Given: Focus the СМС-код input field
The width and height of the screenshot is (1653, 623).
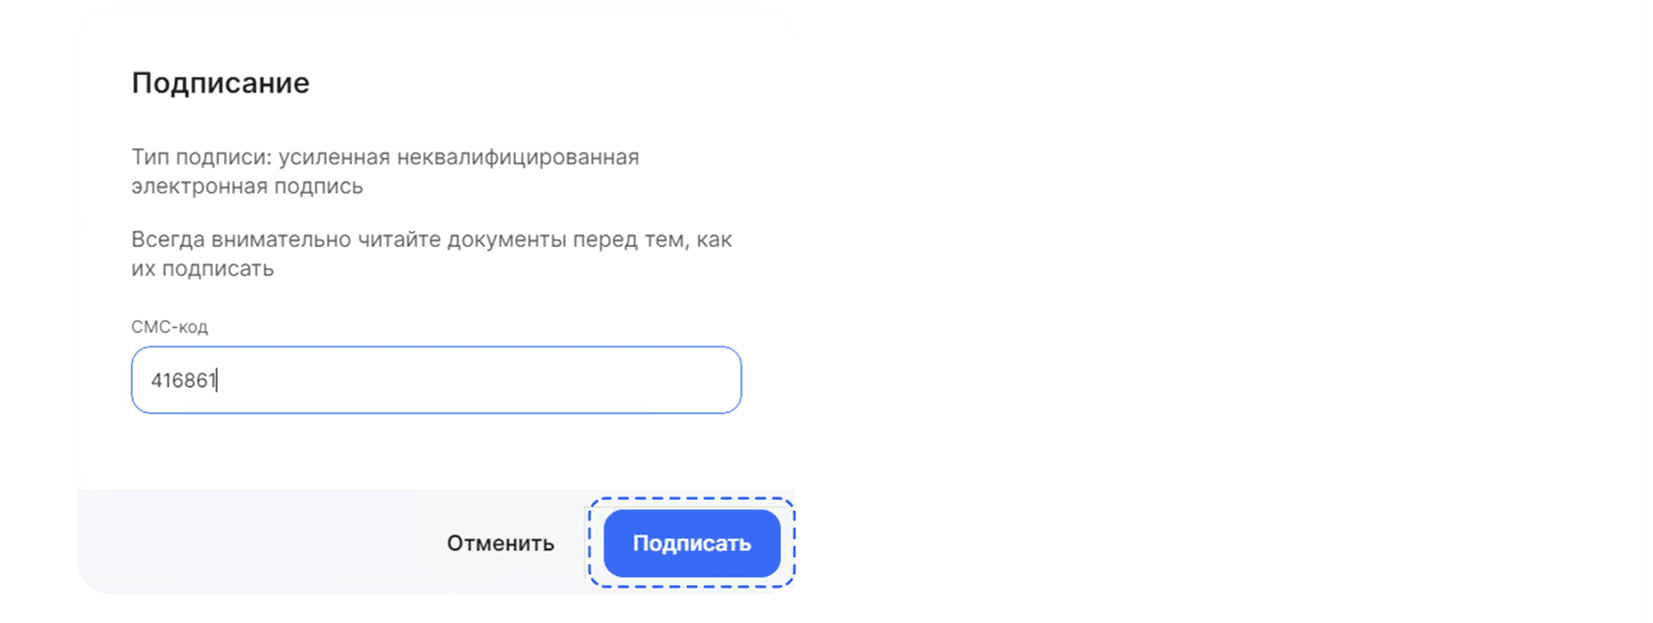Looking at the screenshot, I should click(436, 380).
